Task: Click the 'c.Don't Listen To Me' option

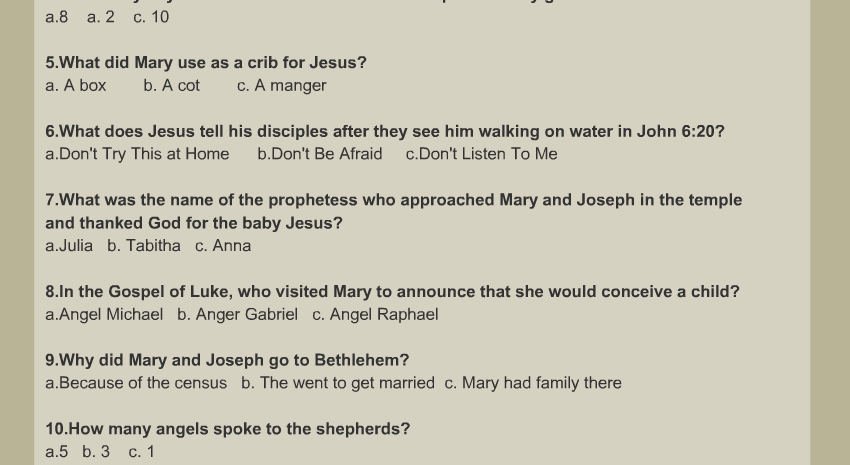Action: [x=481, y=154]
